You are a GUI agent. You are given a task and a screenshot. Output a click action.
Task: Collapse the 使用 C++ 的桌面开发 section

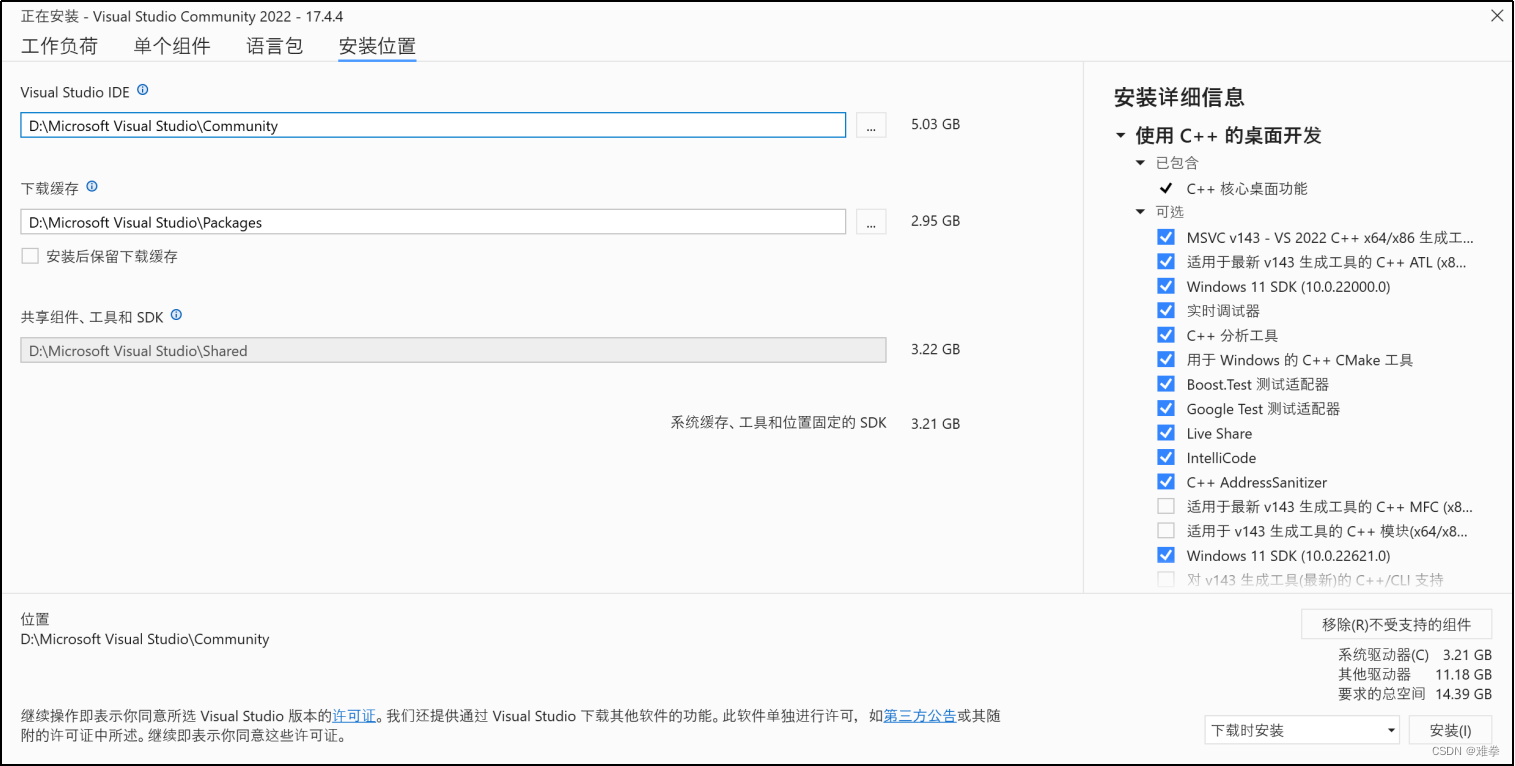click(1121, 136)
